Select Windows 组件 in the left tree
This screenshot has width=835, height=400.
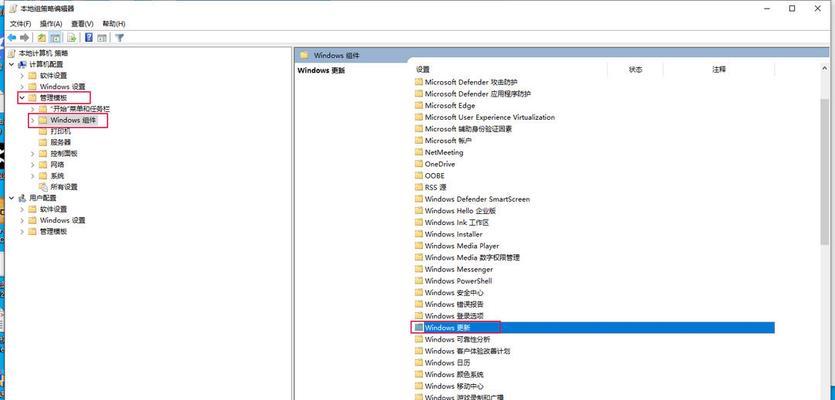click(x=73, y=120)
